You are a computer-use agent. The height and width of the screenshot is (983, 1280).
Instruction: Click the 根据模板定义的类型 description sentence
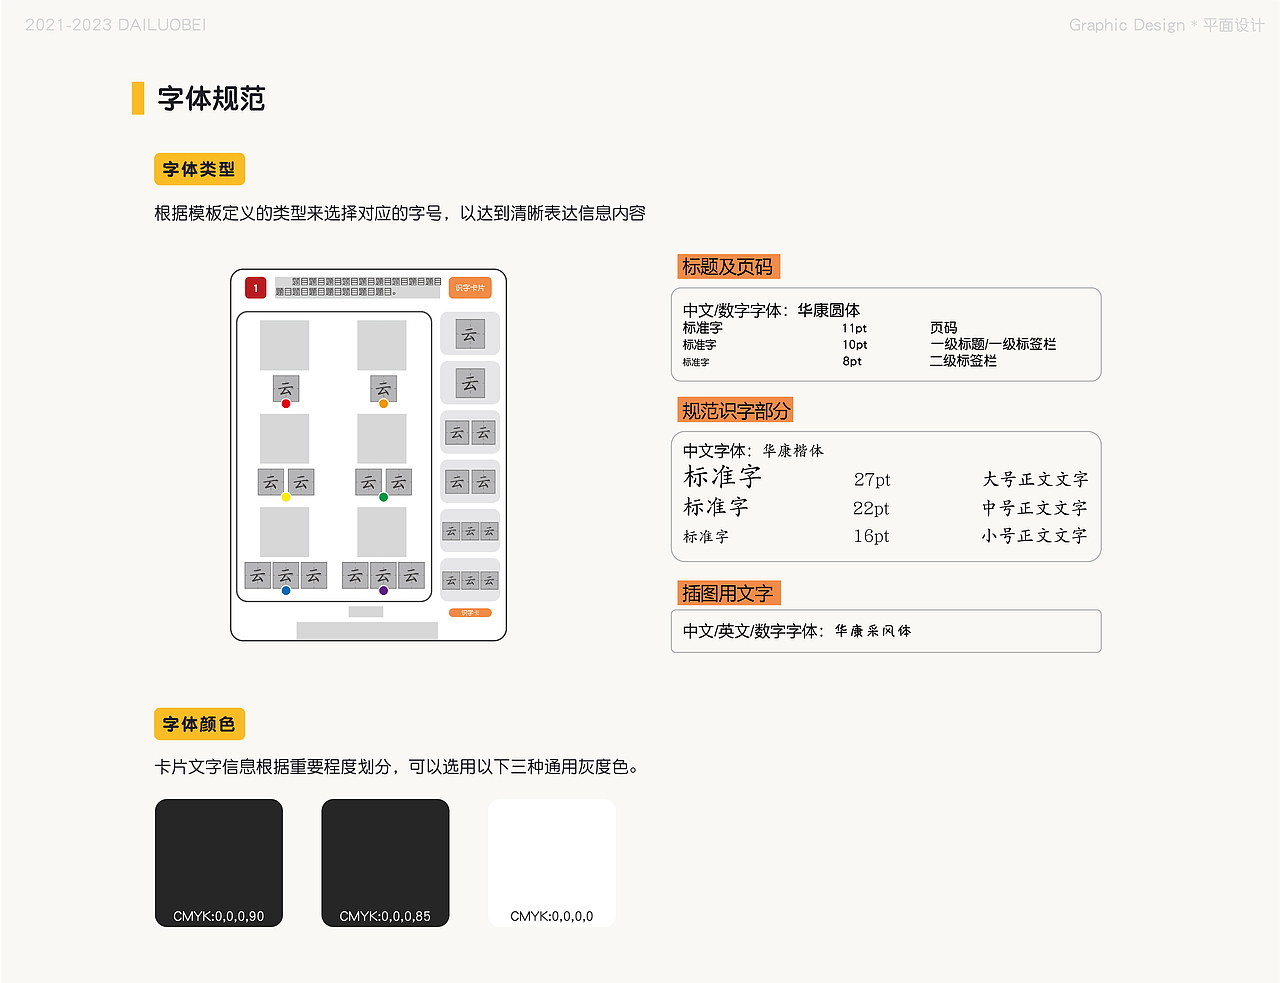pos(400,213)
